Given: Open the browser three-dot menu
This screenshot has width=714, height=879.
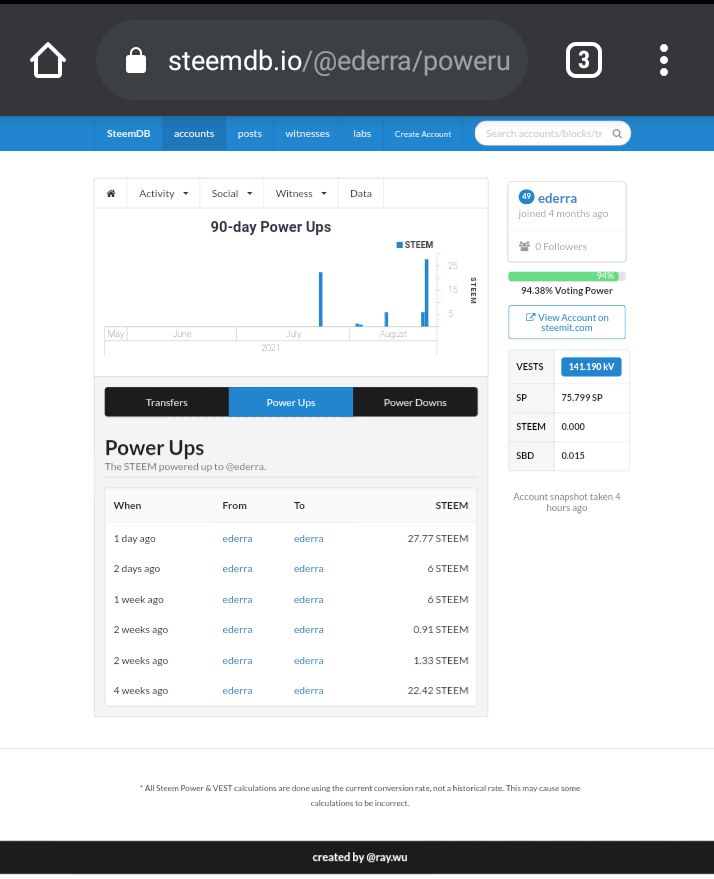Looking at the screenshot, I should 664,60.
